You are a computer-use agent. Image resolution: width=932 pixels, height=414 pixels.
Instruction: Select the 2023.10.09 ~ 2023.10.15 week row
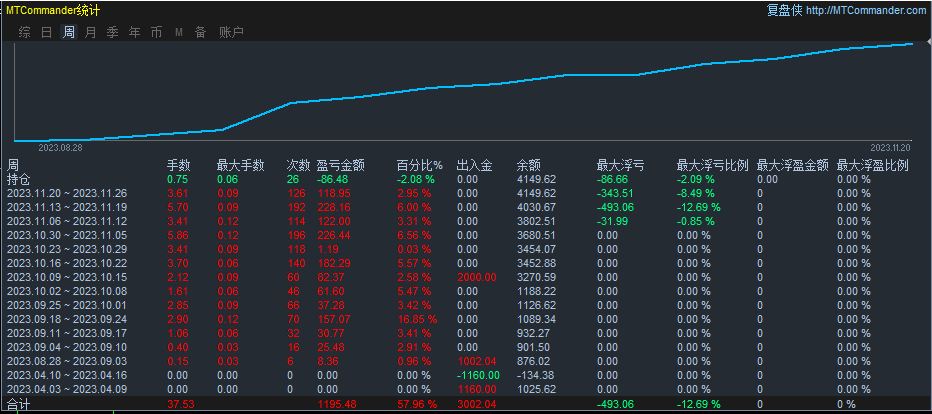[x=466, y=277]
